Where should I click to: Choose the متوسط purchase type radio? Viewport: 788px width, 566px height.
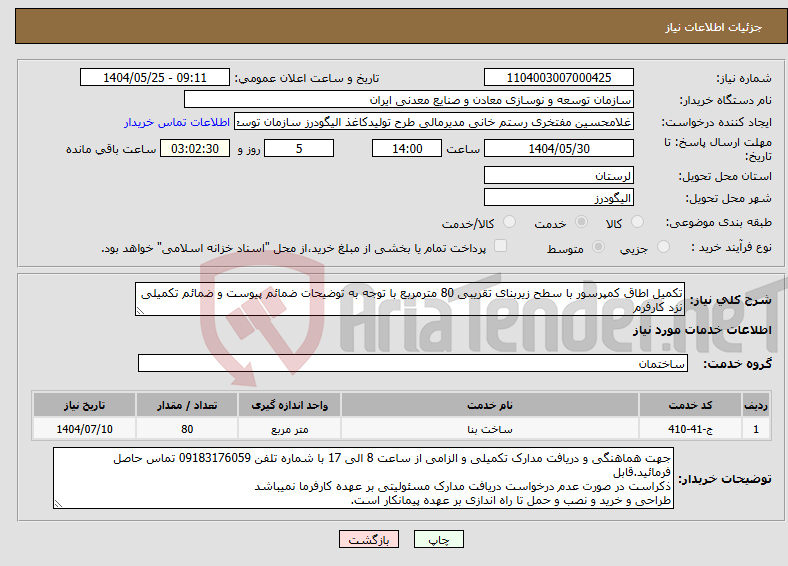pos(598,246)
